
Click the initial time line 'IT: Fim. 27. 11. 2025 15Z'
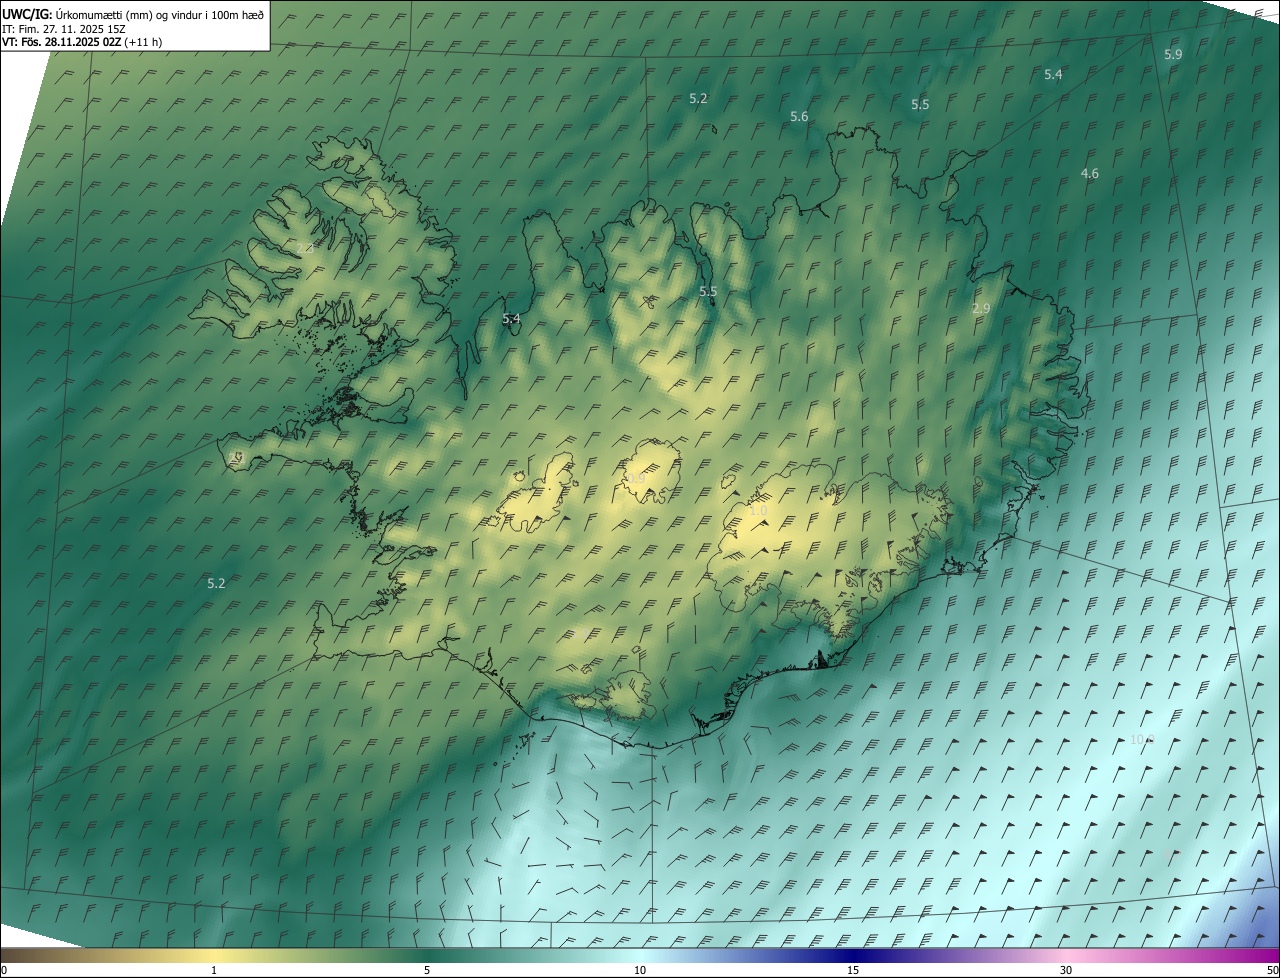pyautogui.click(x=63, y=29)
